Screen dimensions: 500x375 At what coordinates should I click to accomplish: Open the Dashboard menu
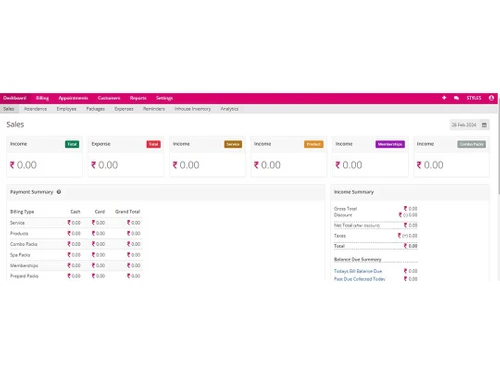coord(15,98)
